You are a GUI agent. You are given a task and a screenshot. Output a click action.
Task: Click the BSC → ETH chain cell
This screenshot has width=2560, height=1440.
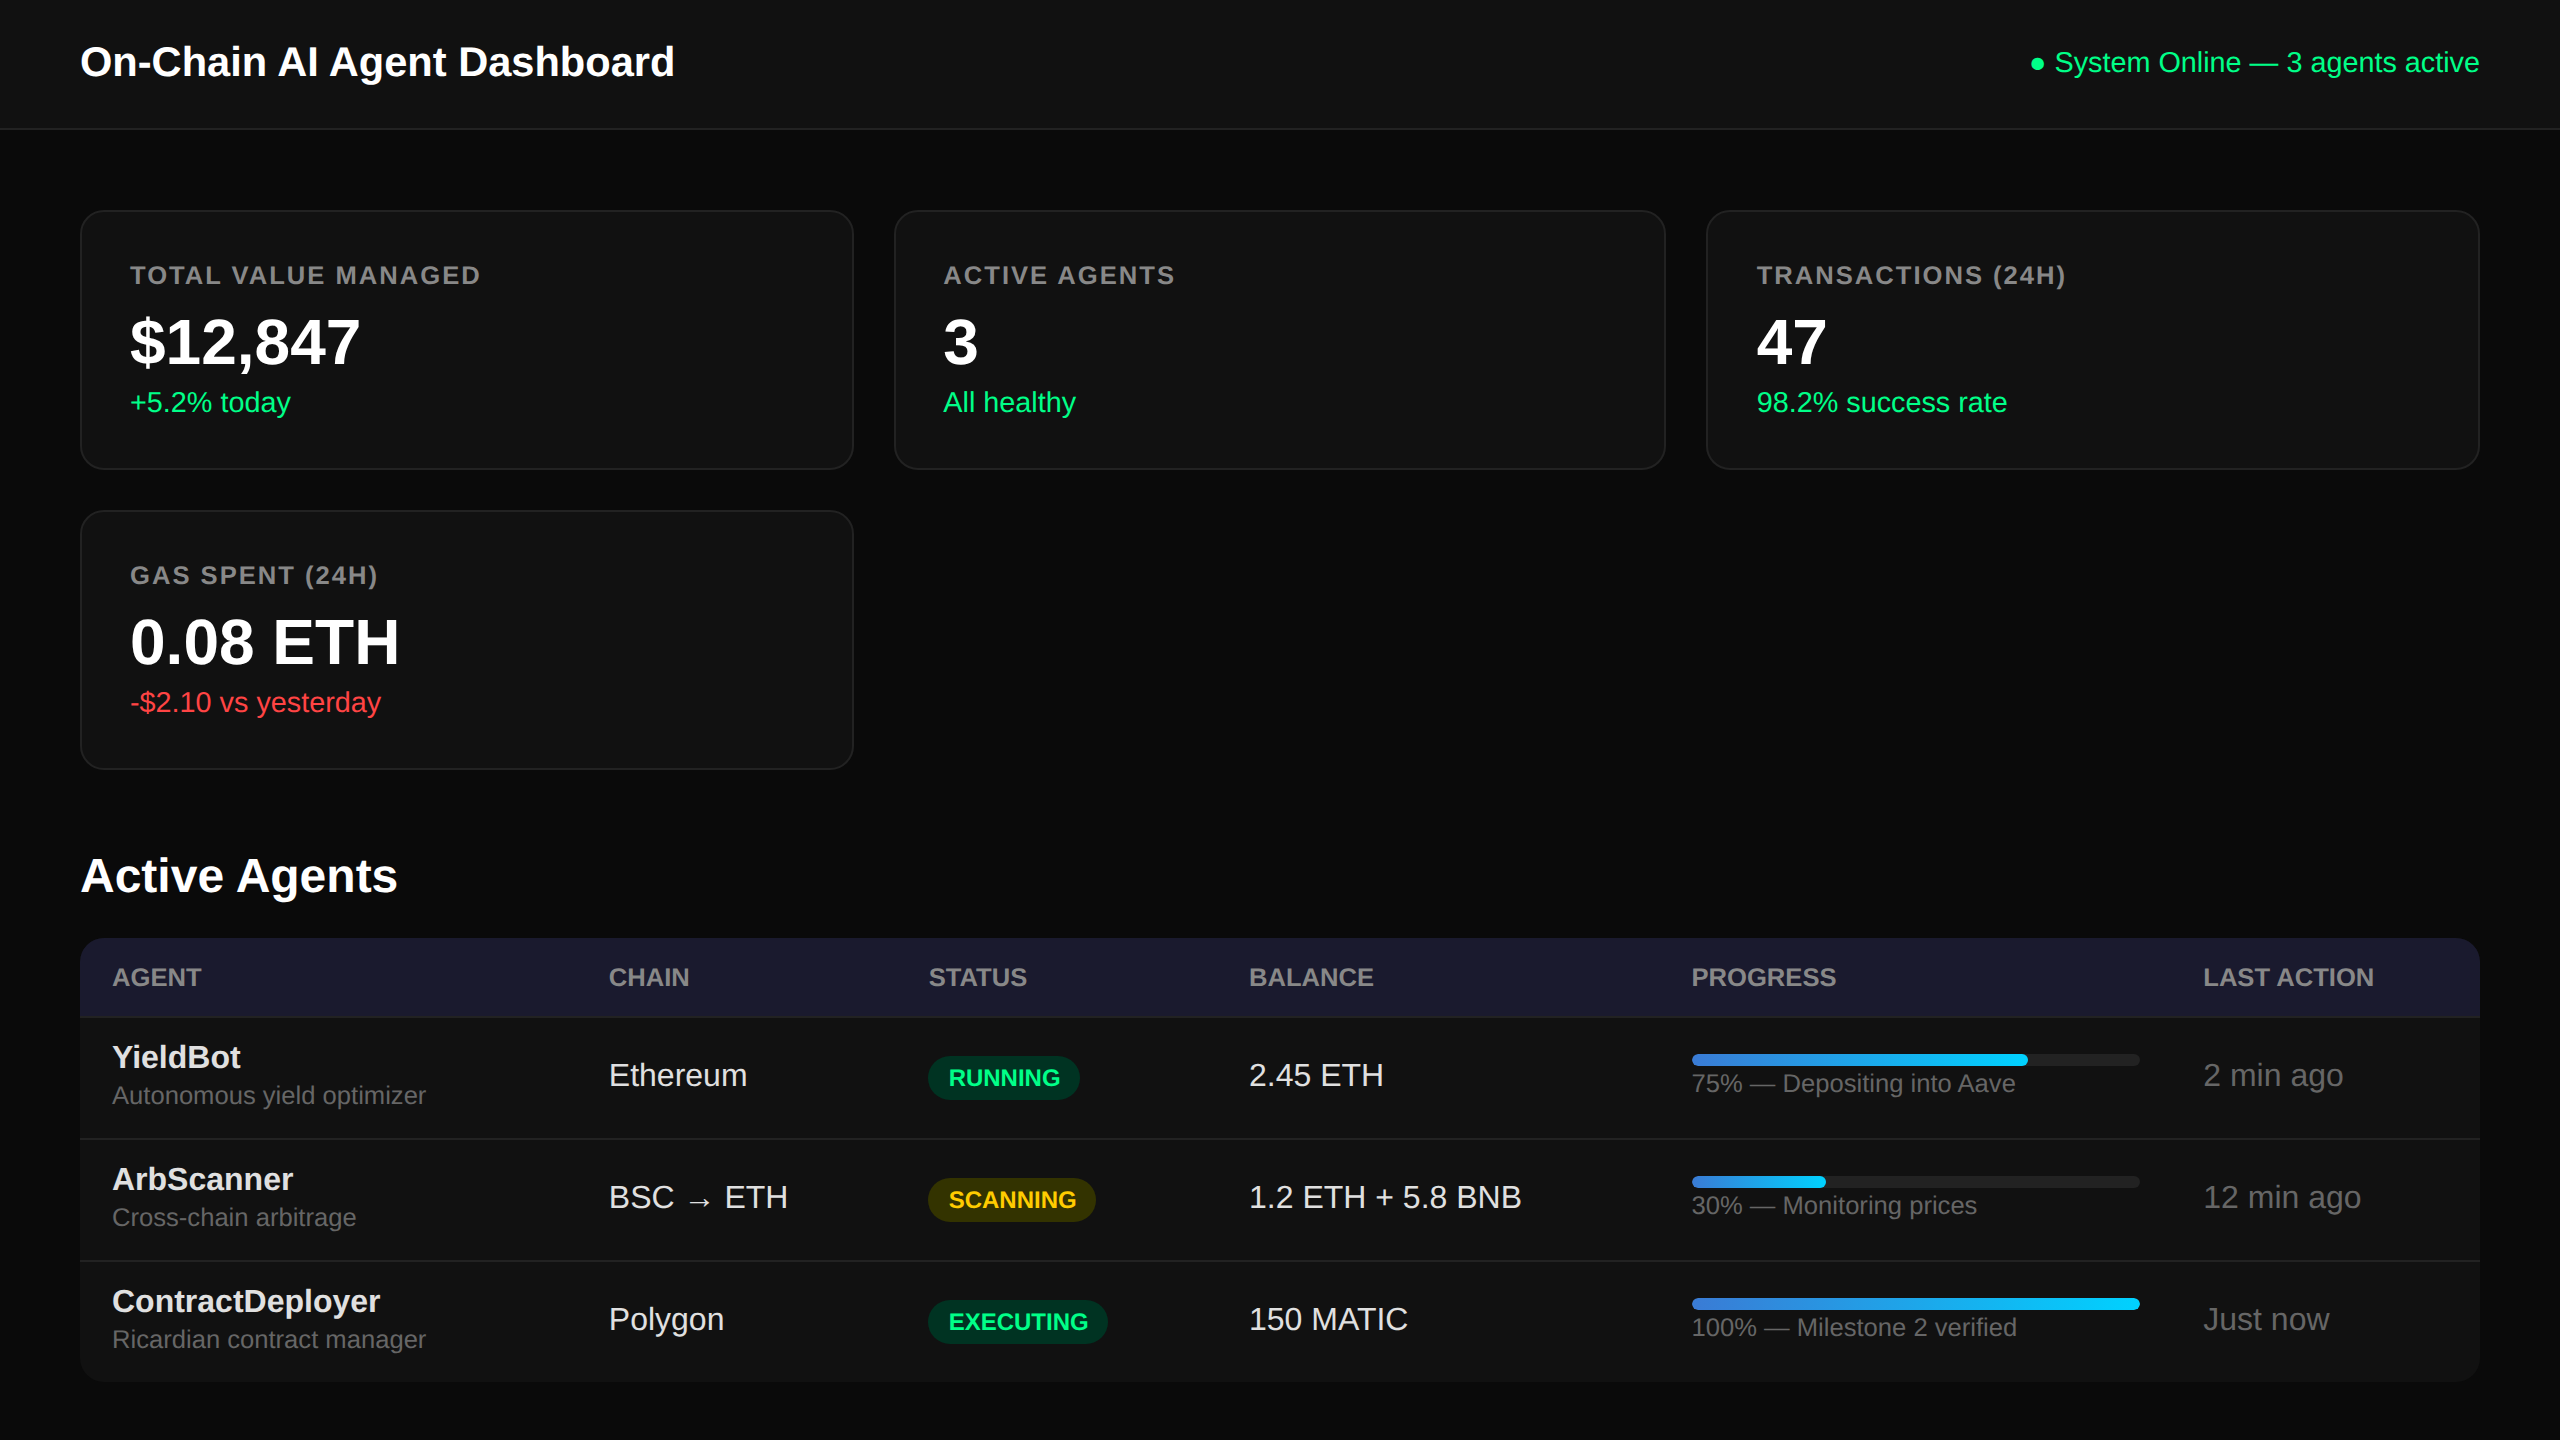point(698,1197)
